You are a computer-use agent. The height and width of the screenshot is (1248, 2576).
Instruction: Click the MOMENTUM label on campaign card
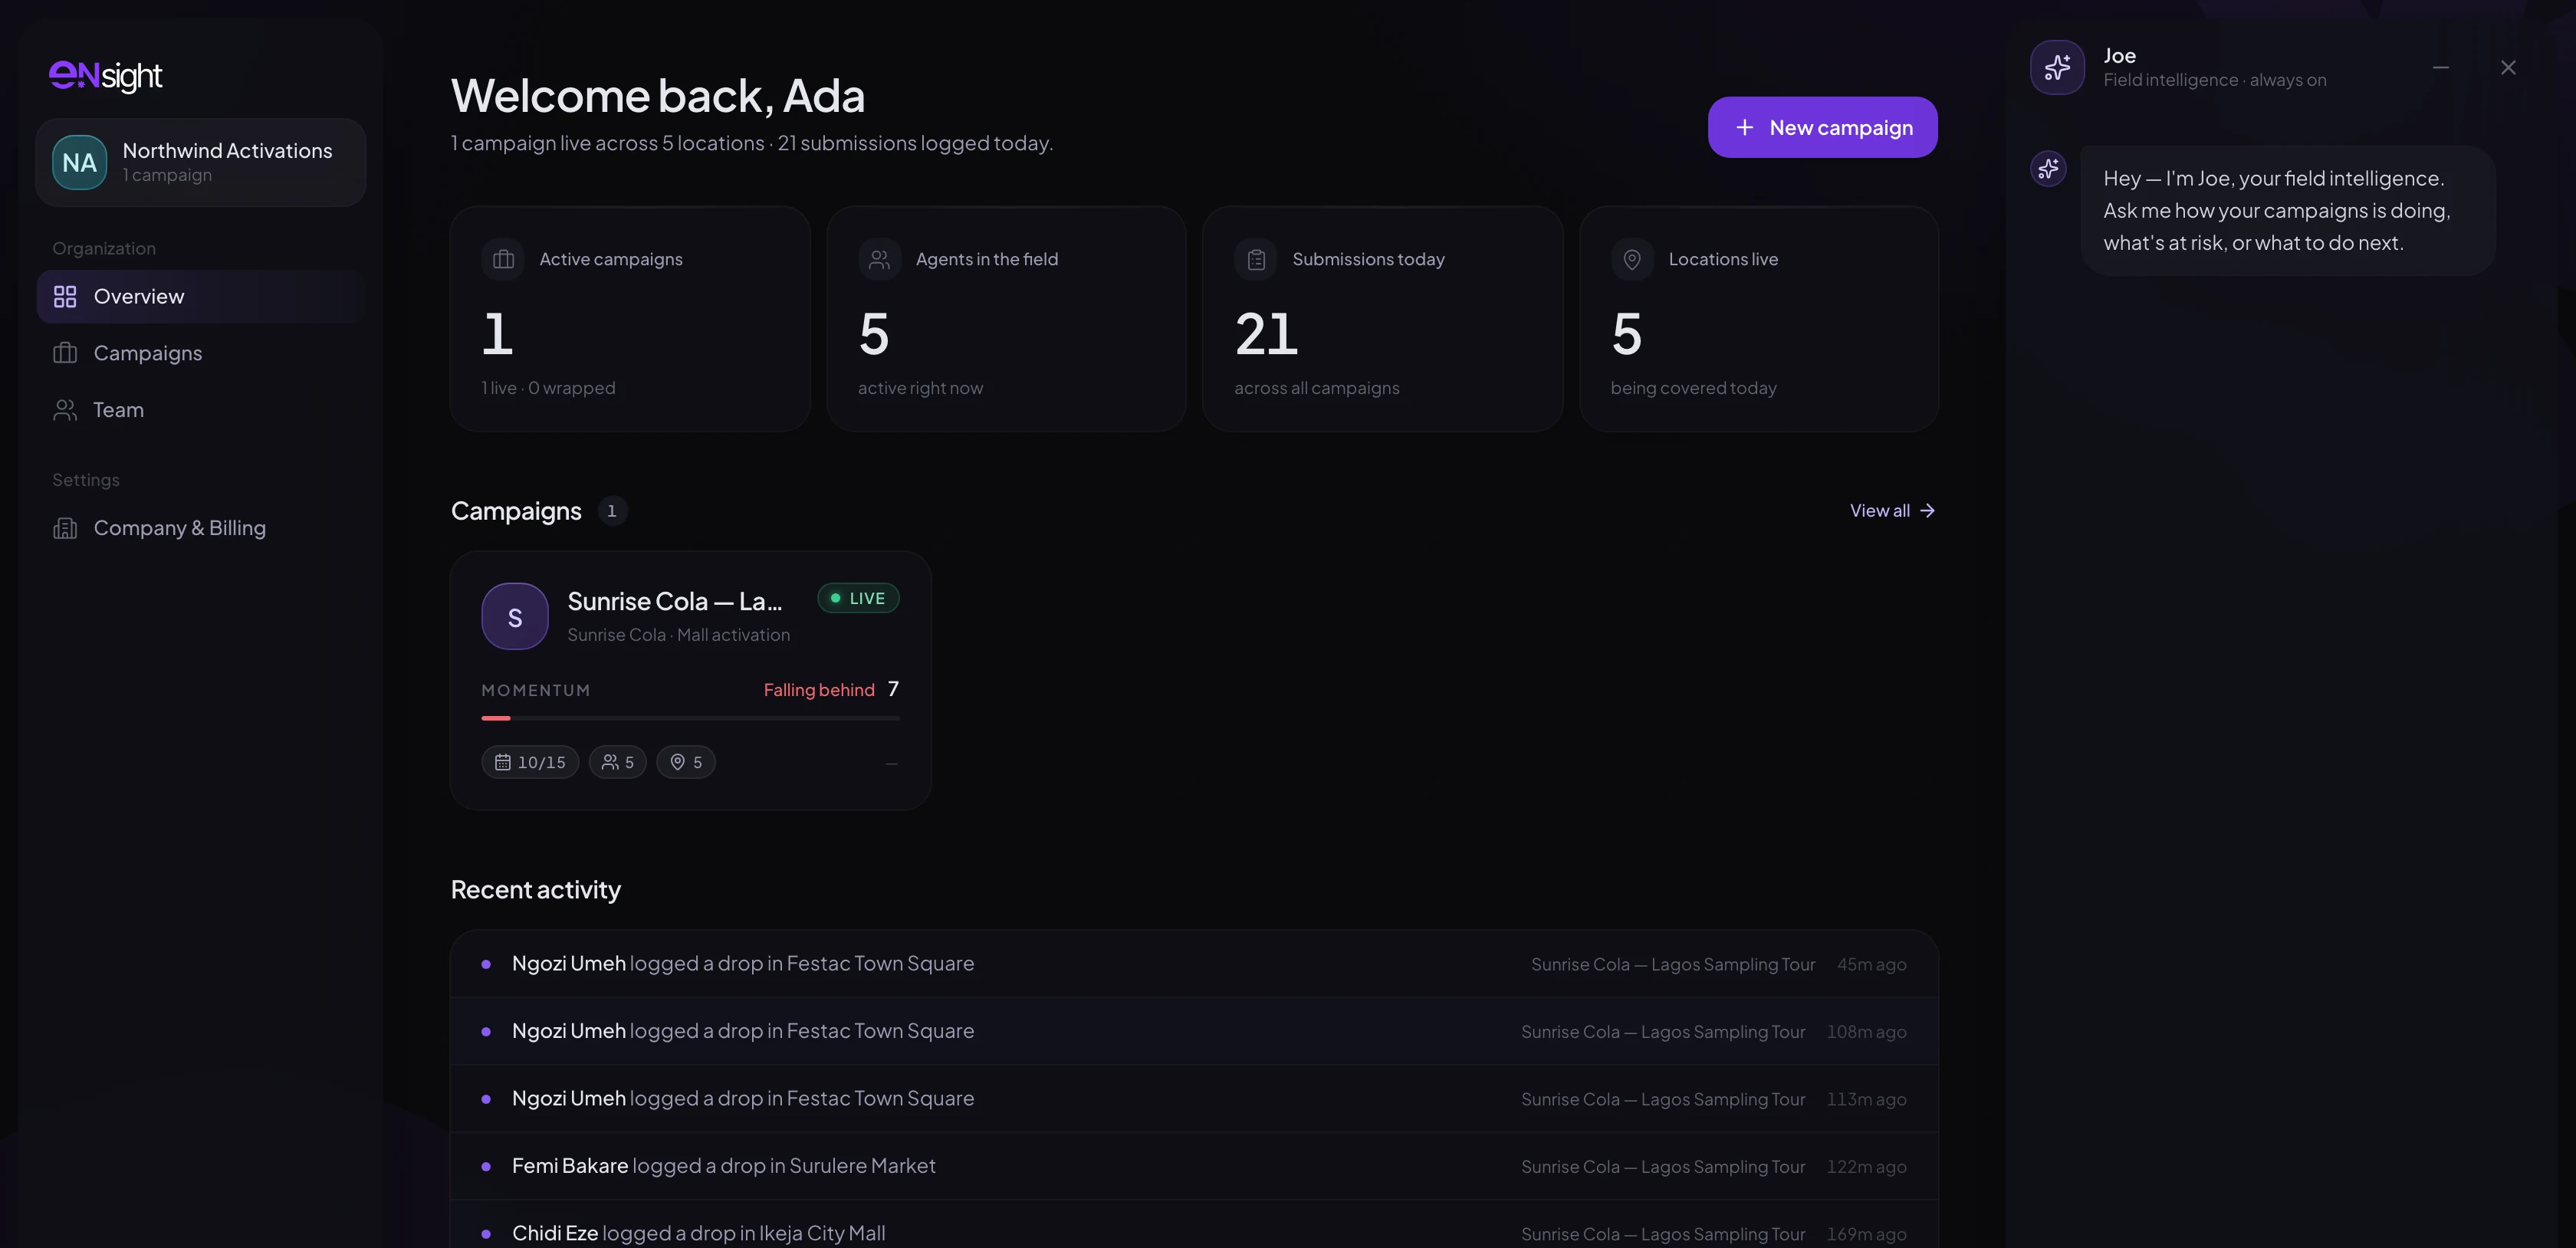point(536,690)
